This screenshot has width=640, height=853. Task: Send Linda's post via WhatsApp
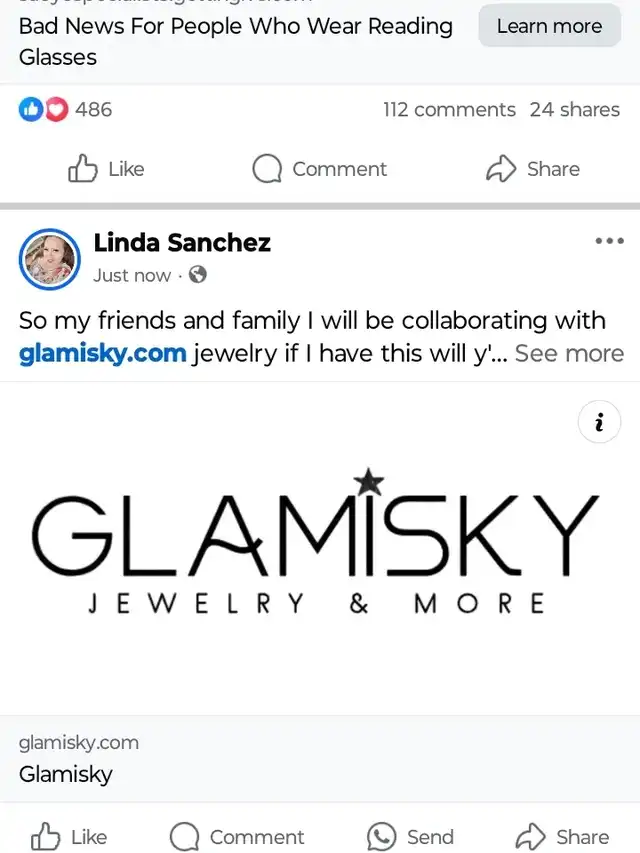click(x=410, y=837)
